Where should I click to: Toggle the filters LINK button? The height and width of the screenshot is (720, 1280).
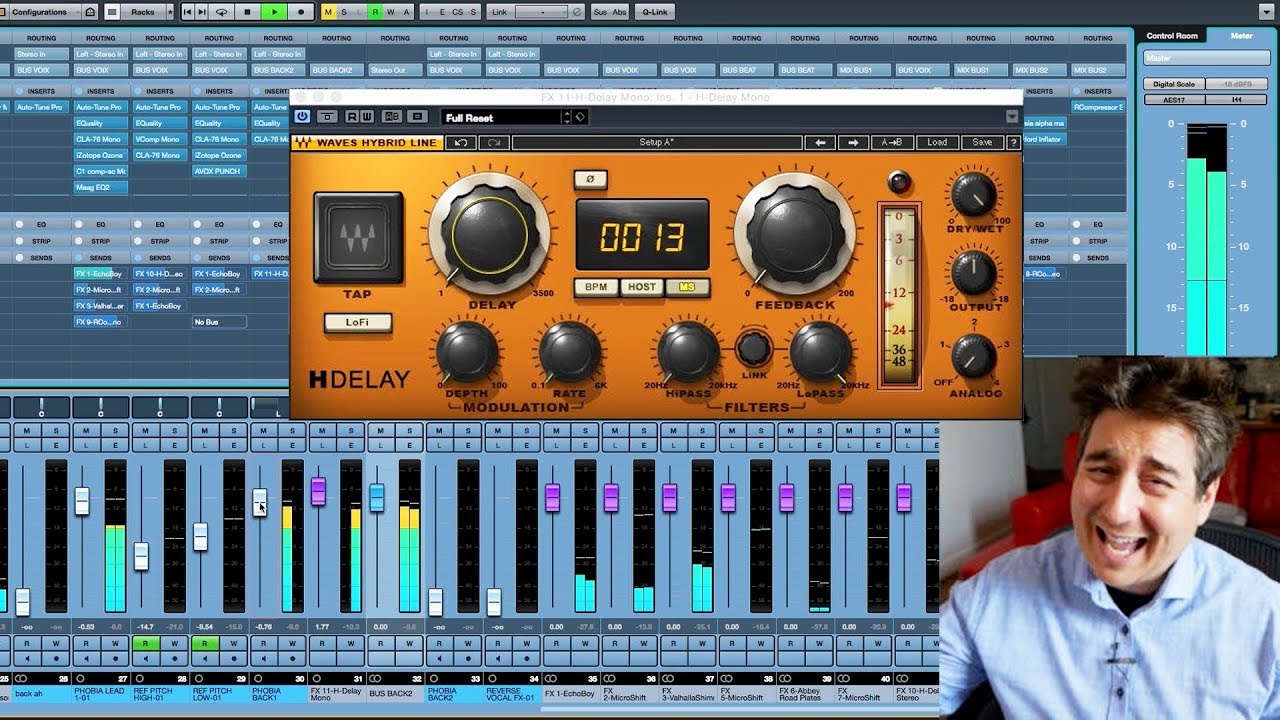[x=753, y=348]
